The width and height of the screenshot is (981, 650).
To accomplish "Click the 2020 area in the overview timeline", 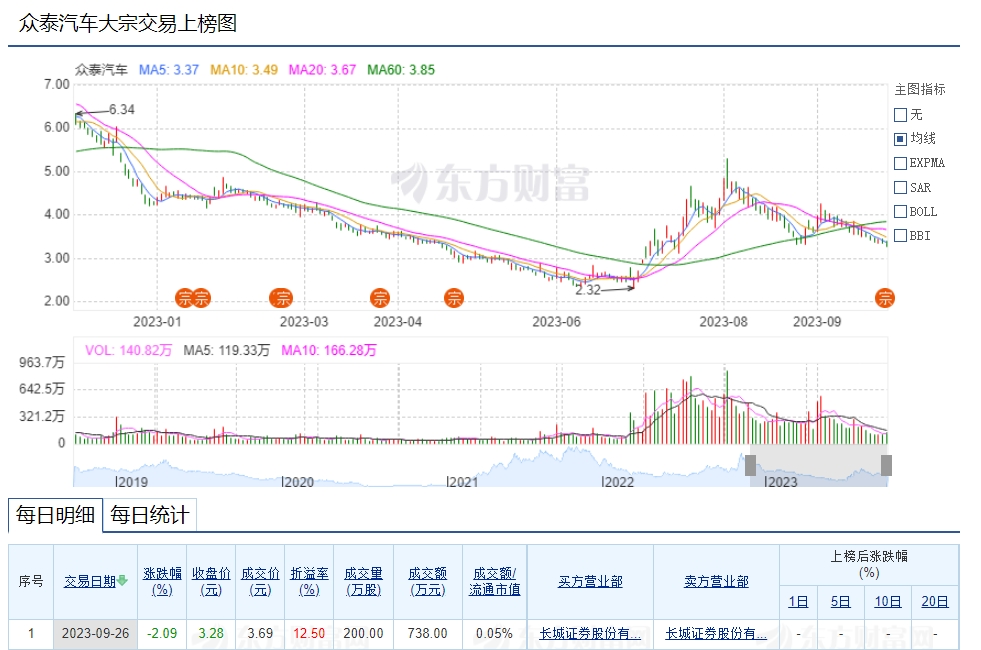I will click(x=298, y=481).
